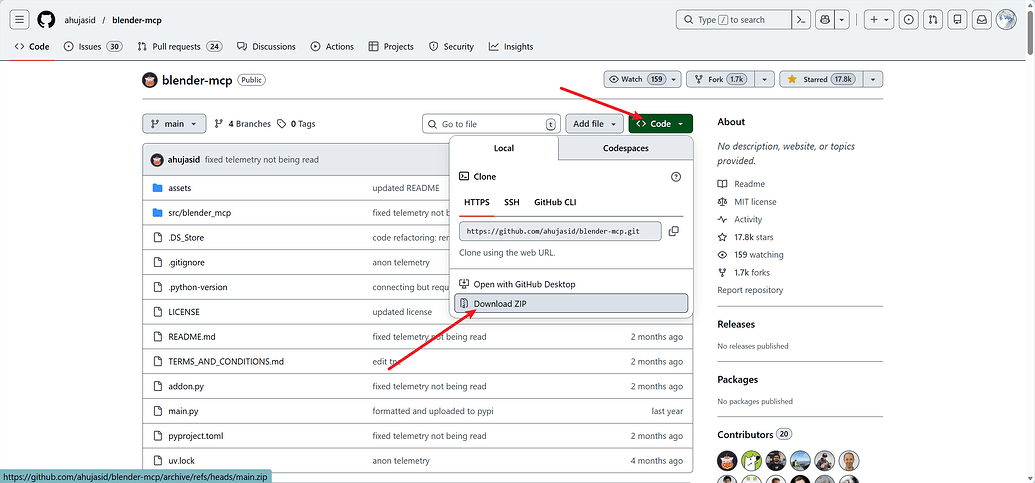Choose Download ZIP
Screen dimensions: 1035x483
click(571, 304)
